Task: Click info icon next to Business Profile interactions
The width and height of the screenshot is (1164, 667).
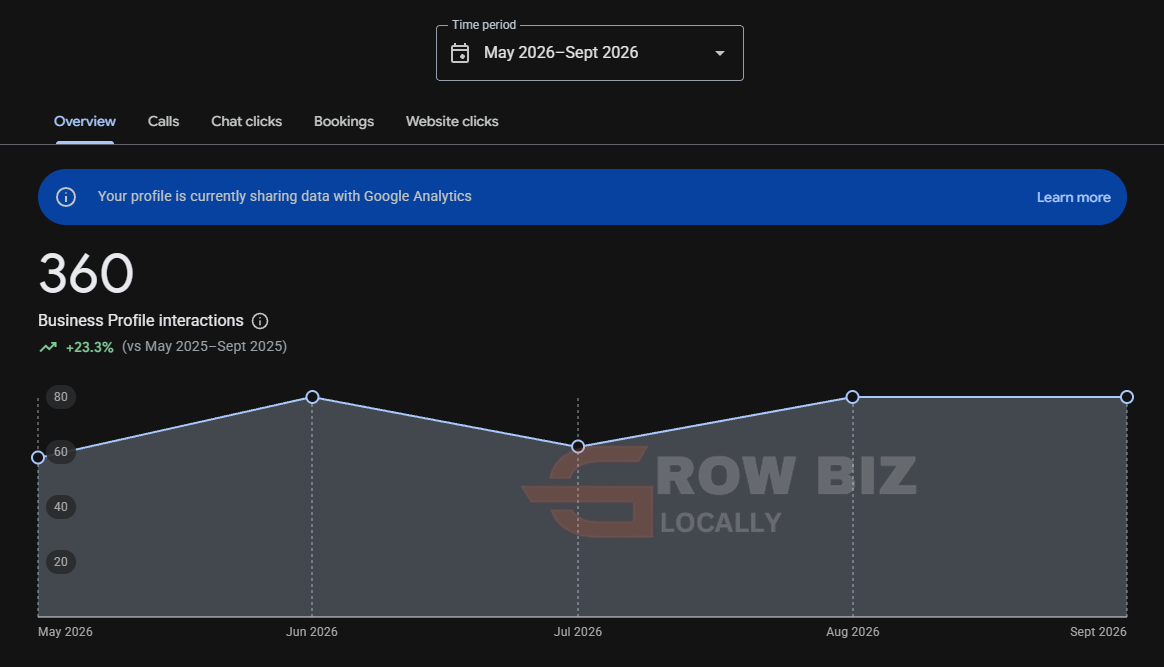Action: 260,321
